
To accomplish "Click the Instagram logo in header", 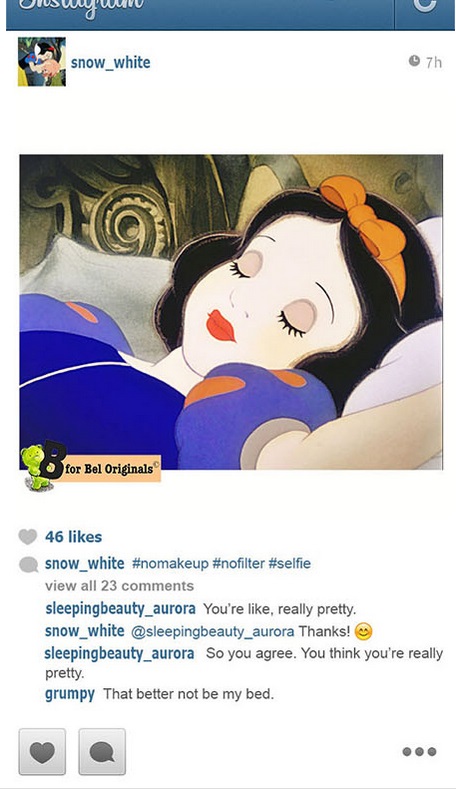I will [81, 8].
